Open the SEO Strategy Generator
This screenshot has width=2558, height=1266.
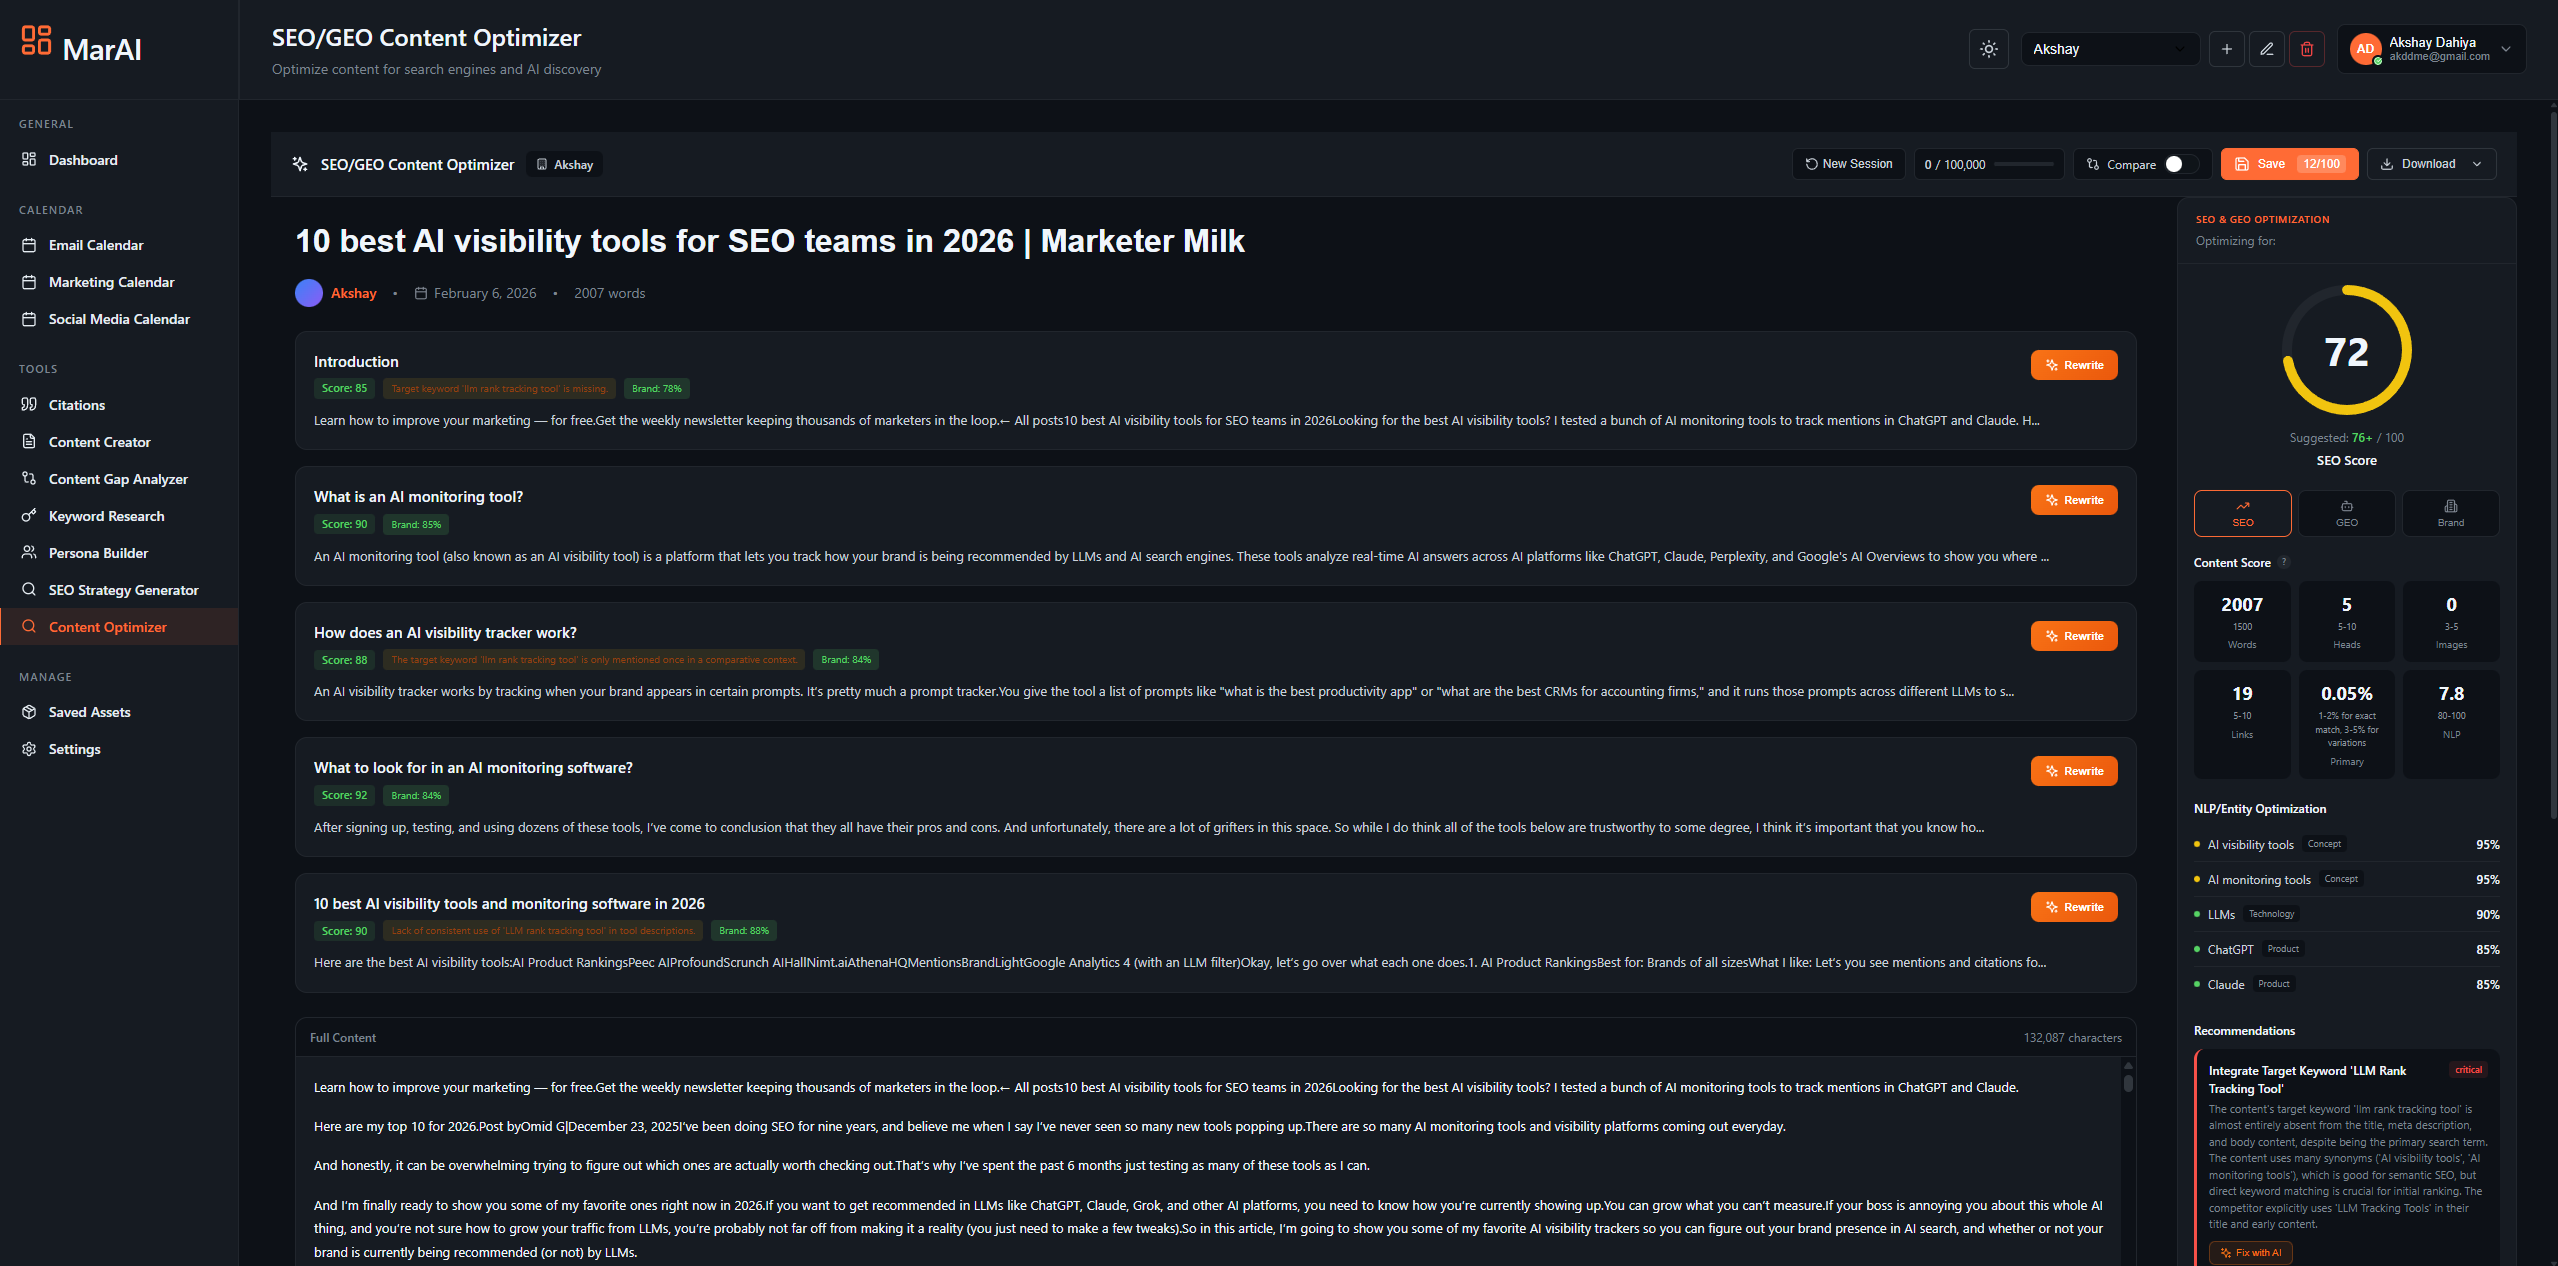(123, 589)
